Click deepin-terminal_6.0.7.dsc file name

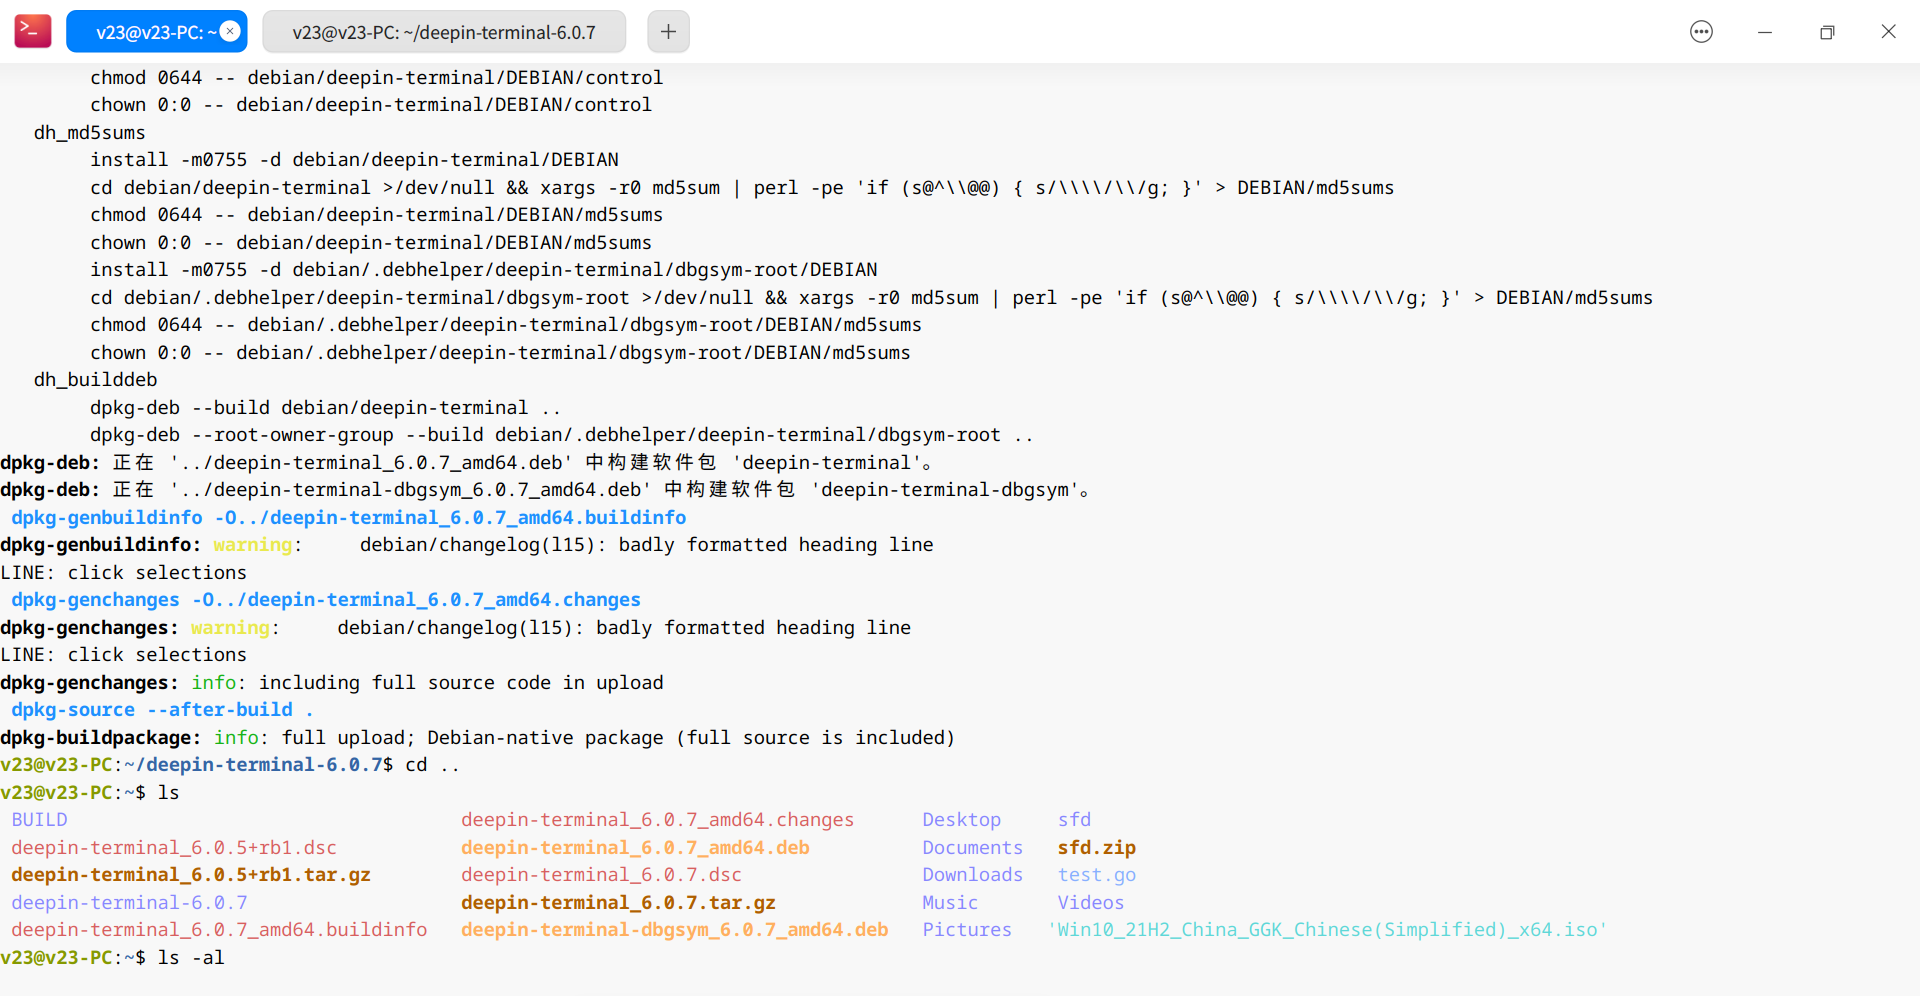[x=601, y=875]
